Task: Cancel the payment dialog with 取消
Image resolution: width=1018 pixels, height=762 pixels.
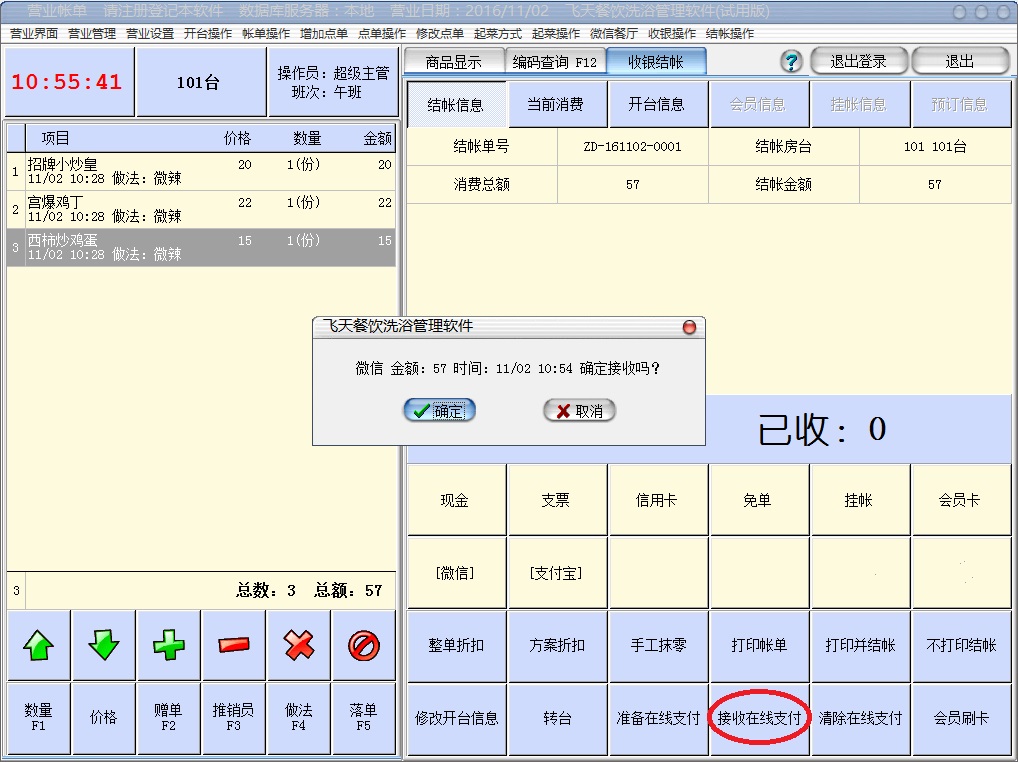Action: click(x=579, y=411)
